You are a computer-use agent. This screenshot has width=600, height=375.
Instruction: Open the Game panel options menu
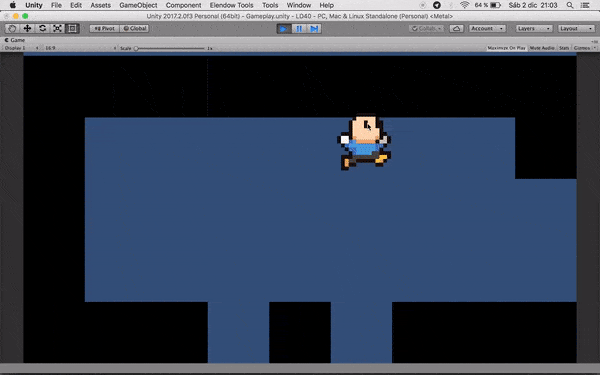(594, 41)
